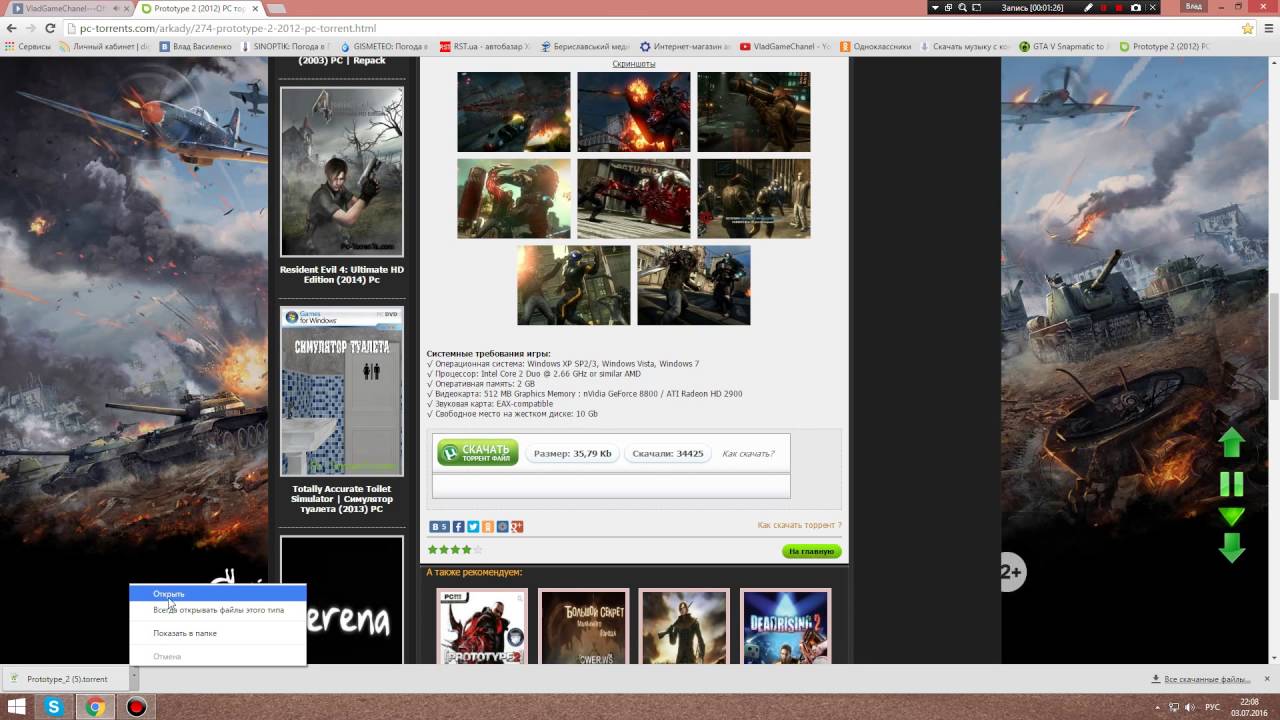
Task: Click the recorder pencil draw icon
Action: pos(1089,7)
